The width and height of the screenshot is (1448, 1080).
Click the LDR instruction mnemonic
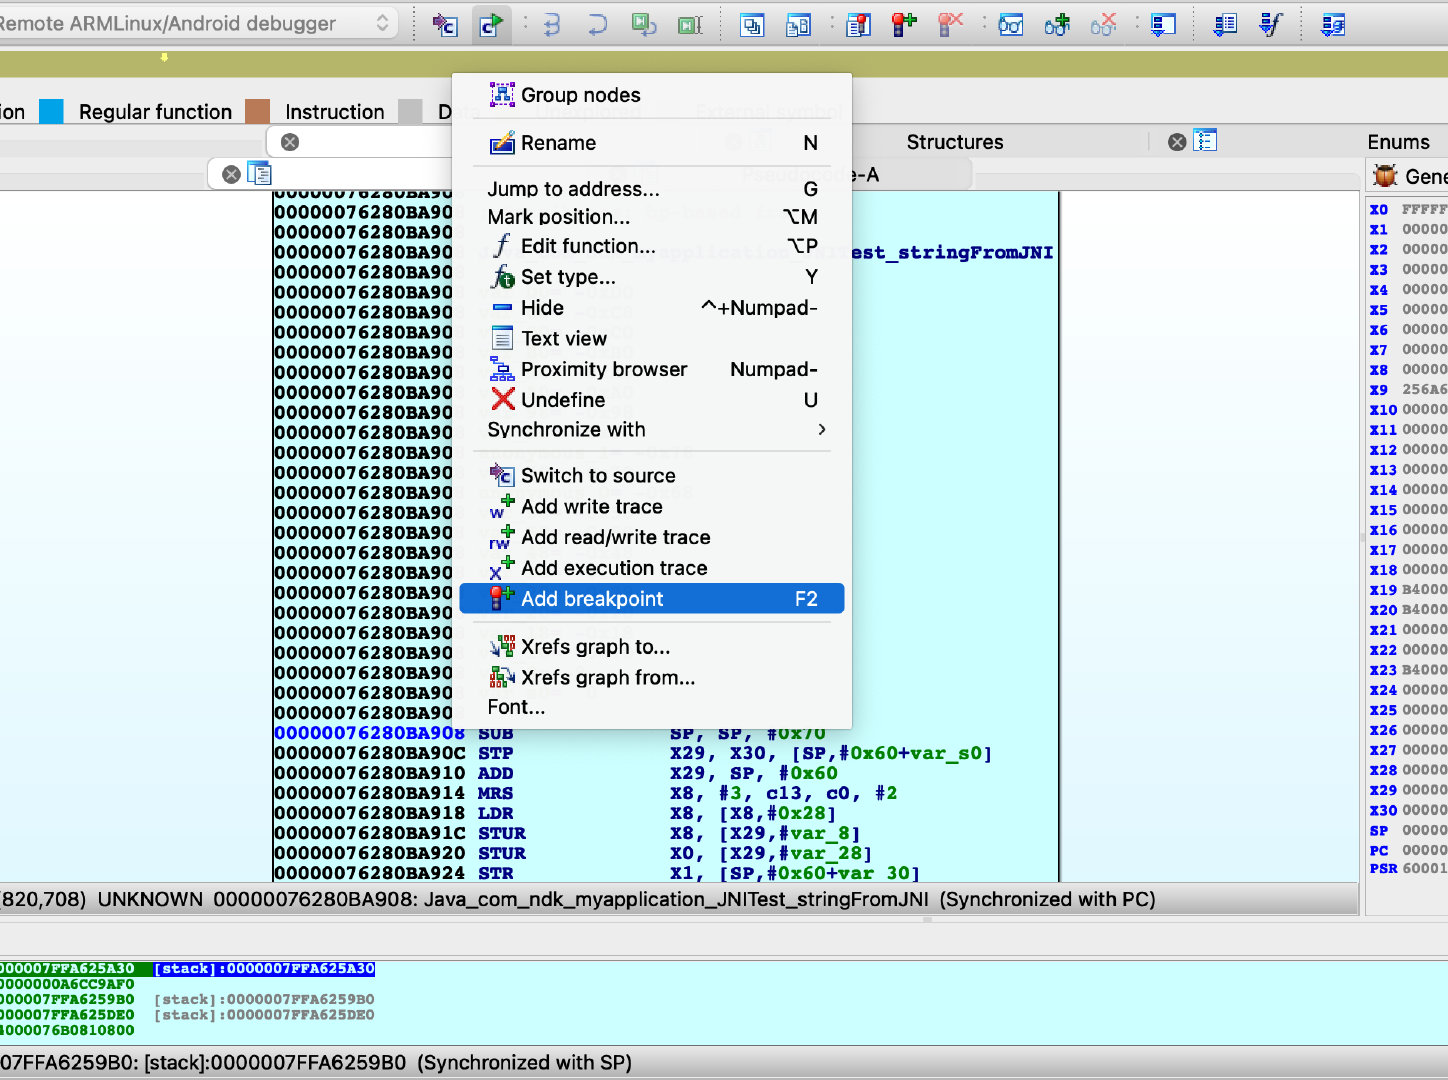tap(495, 813)
